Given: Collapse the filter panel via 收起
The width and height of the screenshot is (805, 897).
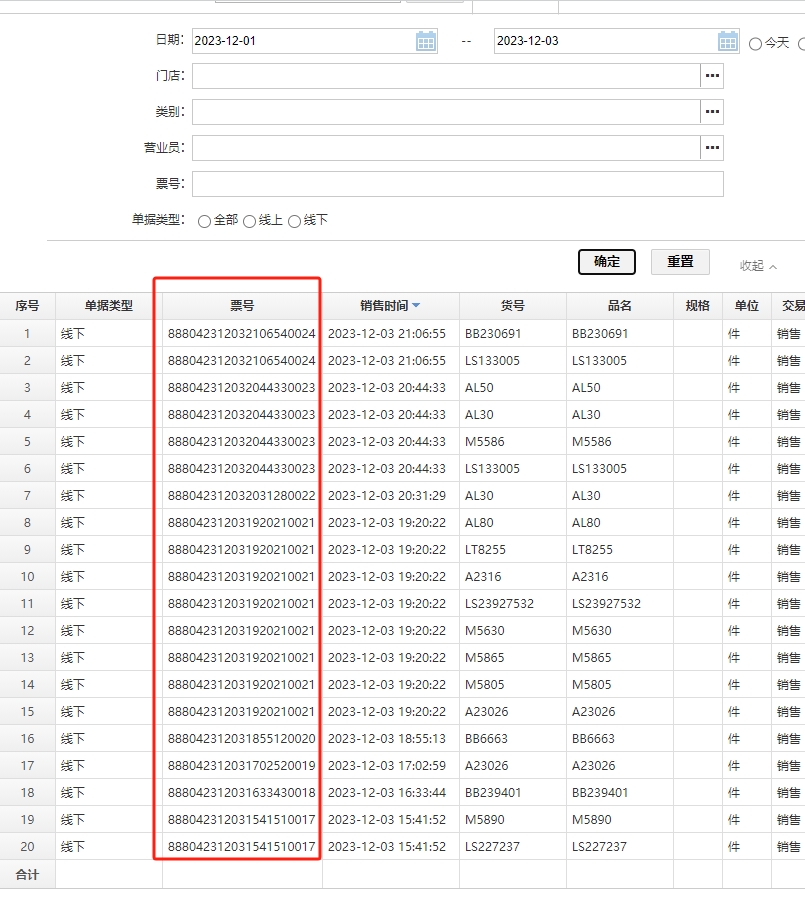Looking at the screenshot, I should click(758, 265).
